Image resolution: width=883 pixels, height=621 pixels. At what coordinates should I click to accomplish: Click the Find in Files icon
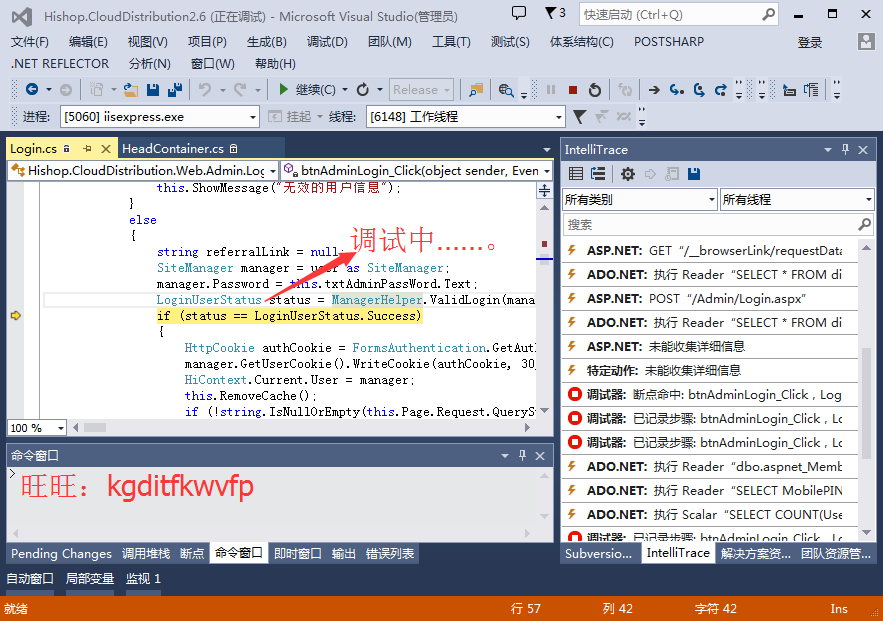476,90
